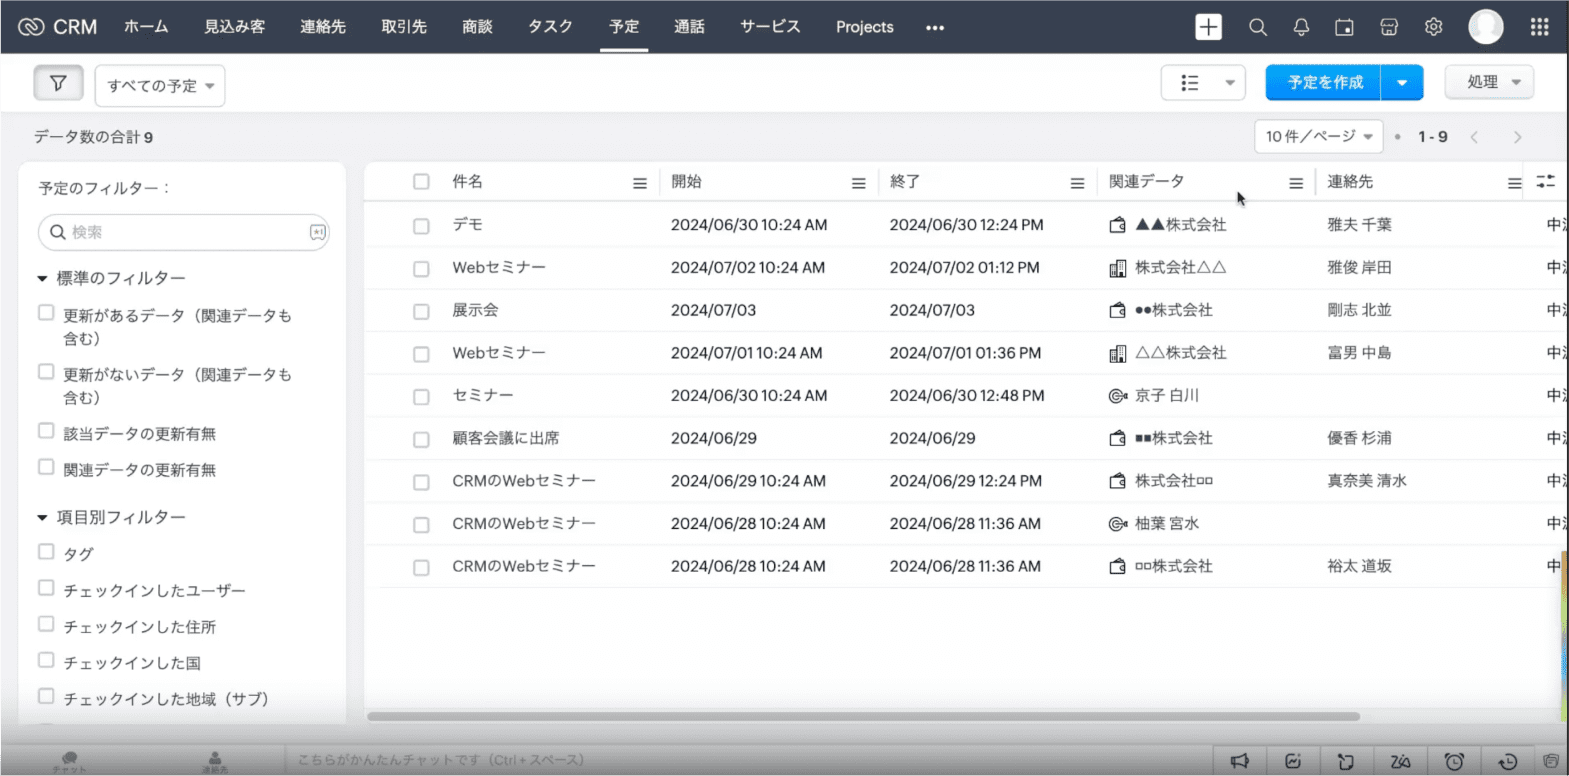Viewport: 1569px width, 776px height.
Task: Open 商談 tab
Action: pyautogui.click(x=477, y=27)
